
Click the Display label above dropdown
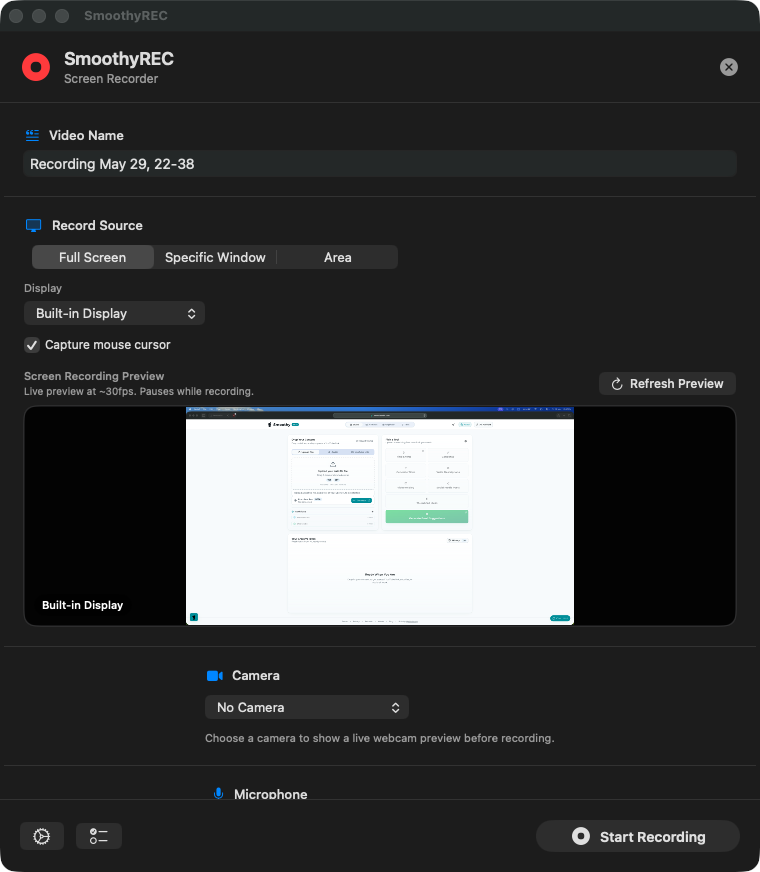(x=43, y=288)
